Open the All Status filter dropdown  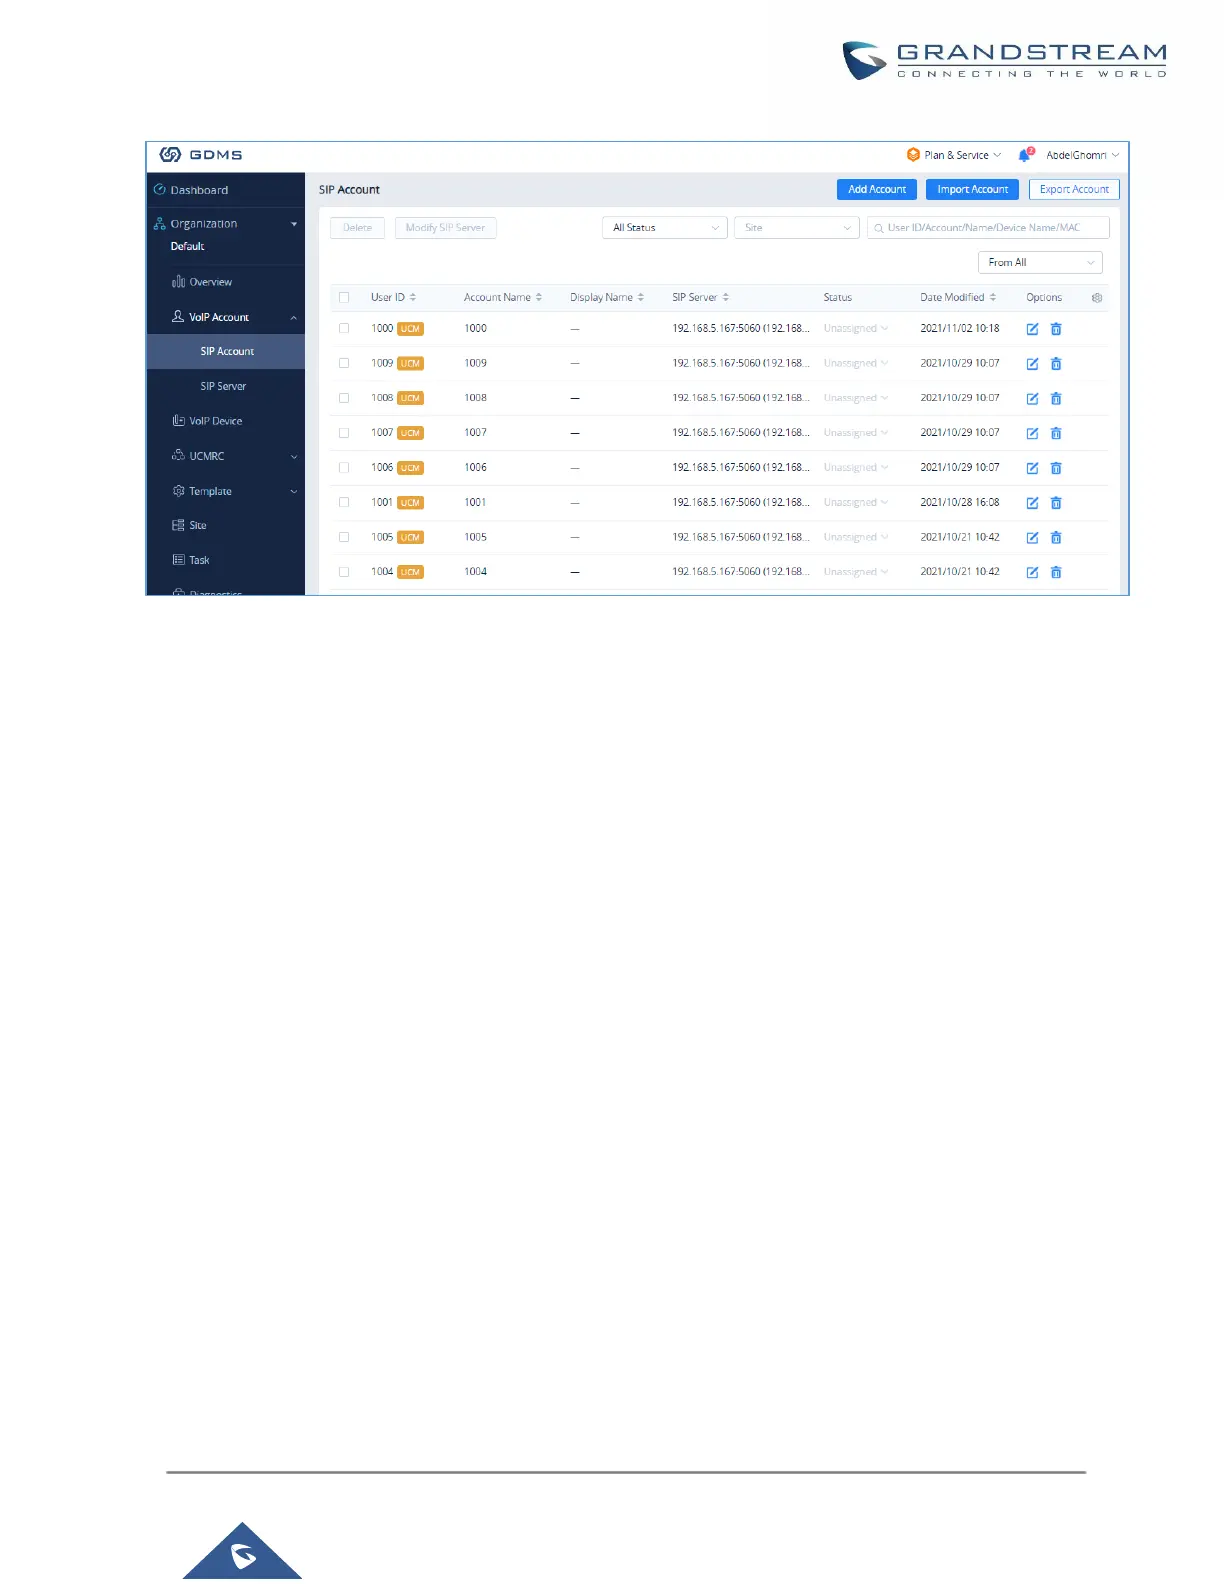tap(665, 228)
